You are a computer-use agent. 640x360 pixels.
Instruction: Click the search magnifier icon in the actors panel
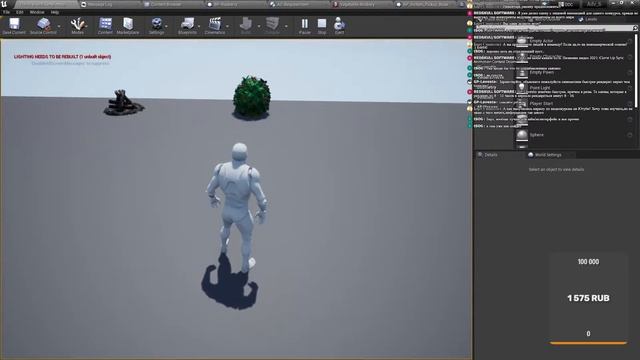coord(635,28)
